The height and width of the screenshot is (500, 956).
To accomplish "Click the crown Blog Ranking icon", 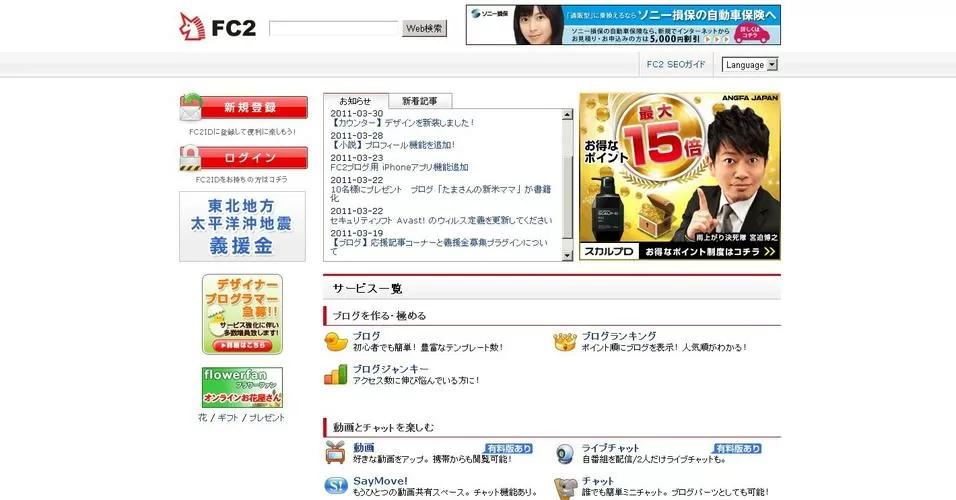I will click(565, 341).
